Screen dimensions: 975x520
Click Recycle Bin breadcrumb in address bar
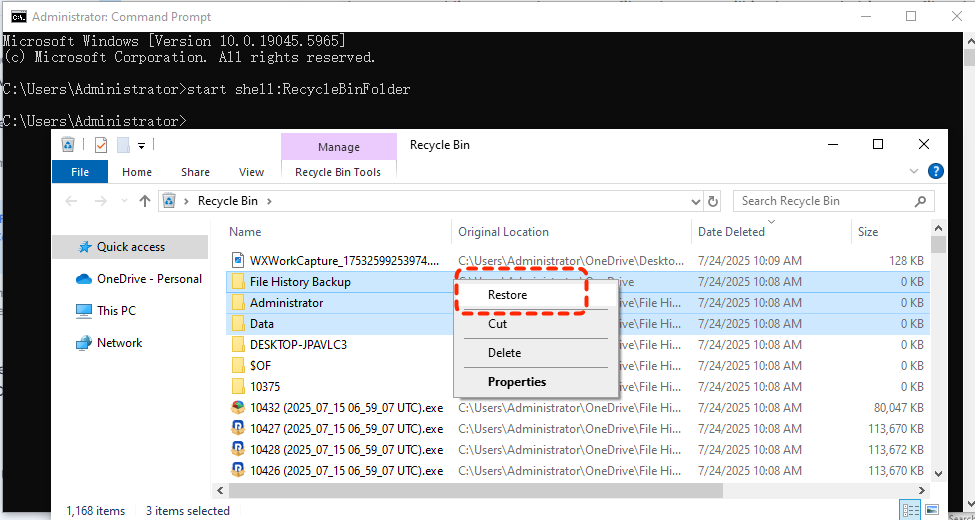click(228, 201)
